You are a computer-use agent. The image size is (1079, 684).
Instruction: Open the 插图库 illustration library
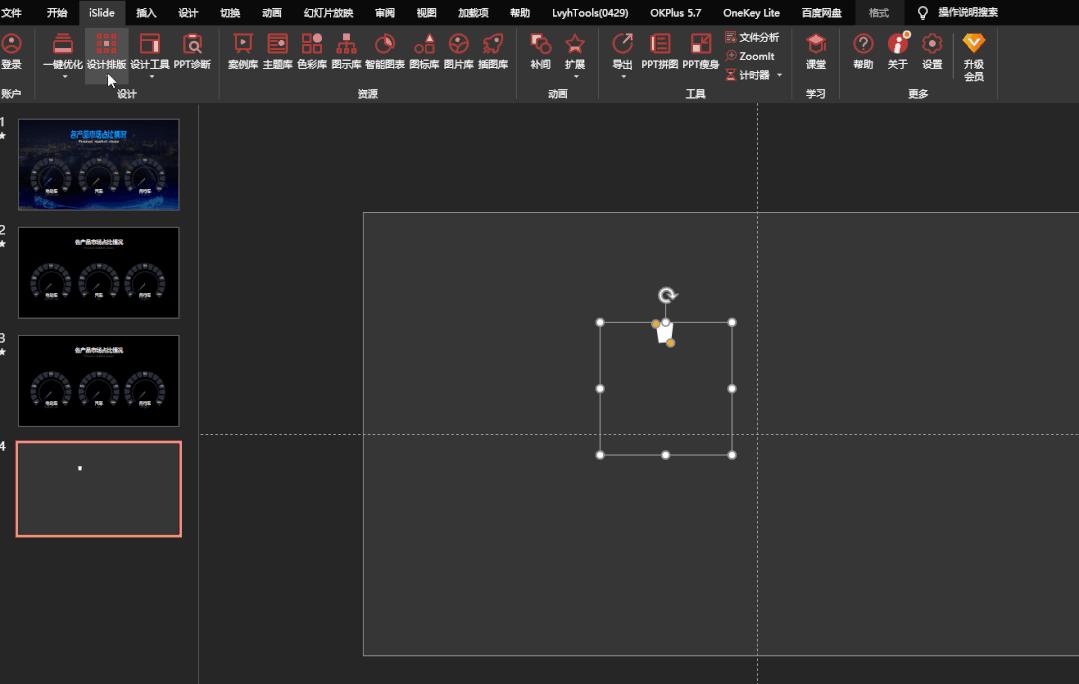pos(492,51)
